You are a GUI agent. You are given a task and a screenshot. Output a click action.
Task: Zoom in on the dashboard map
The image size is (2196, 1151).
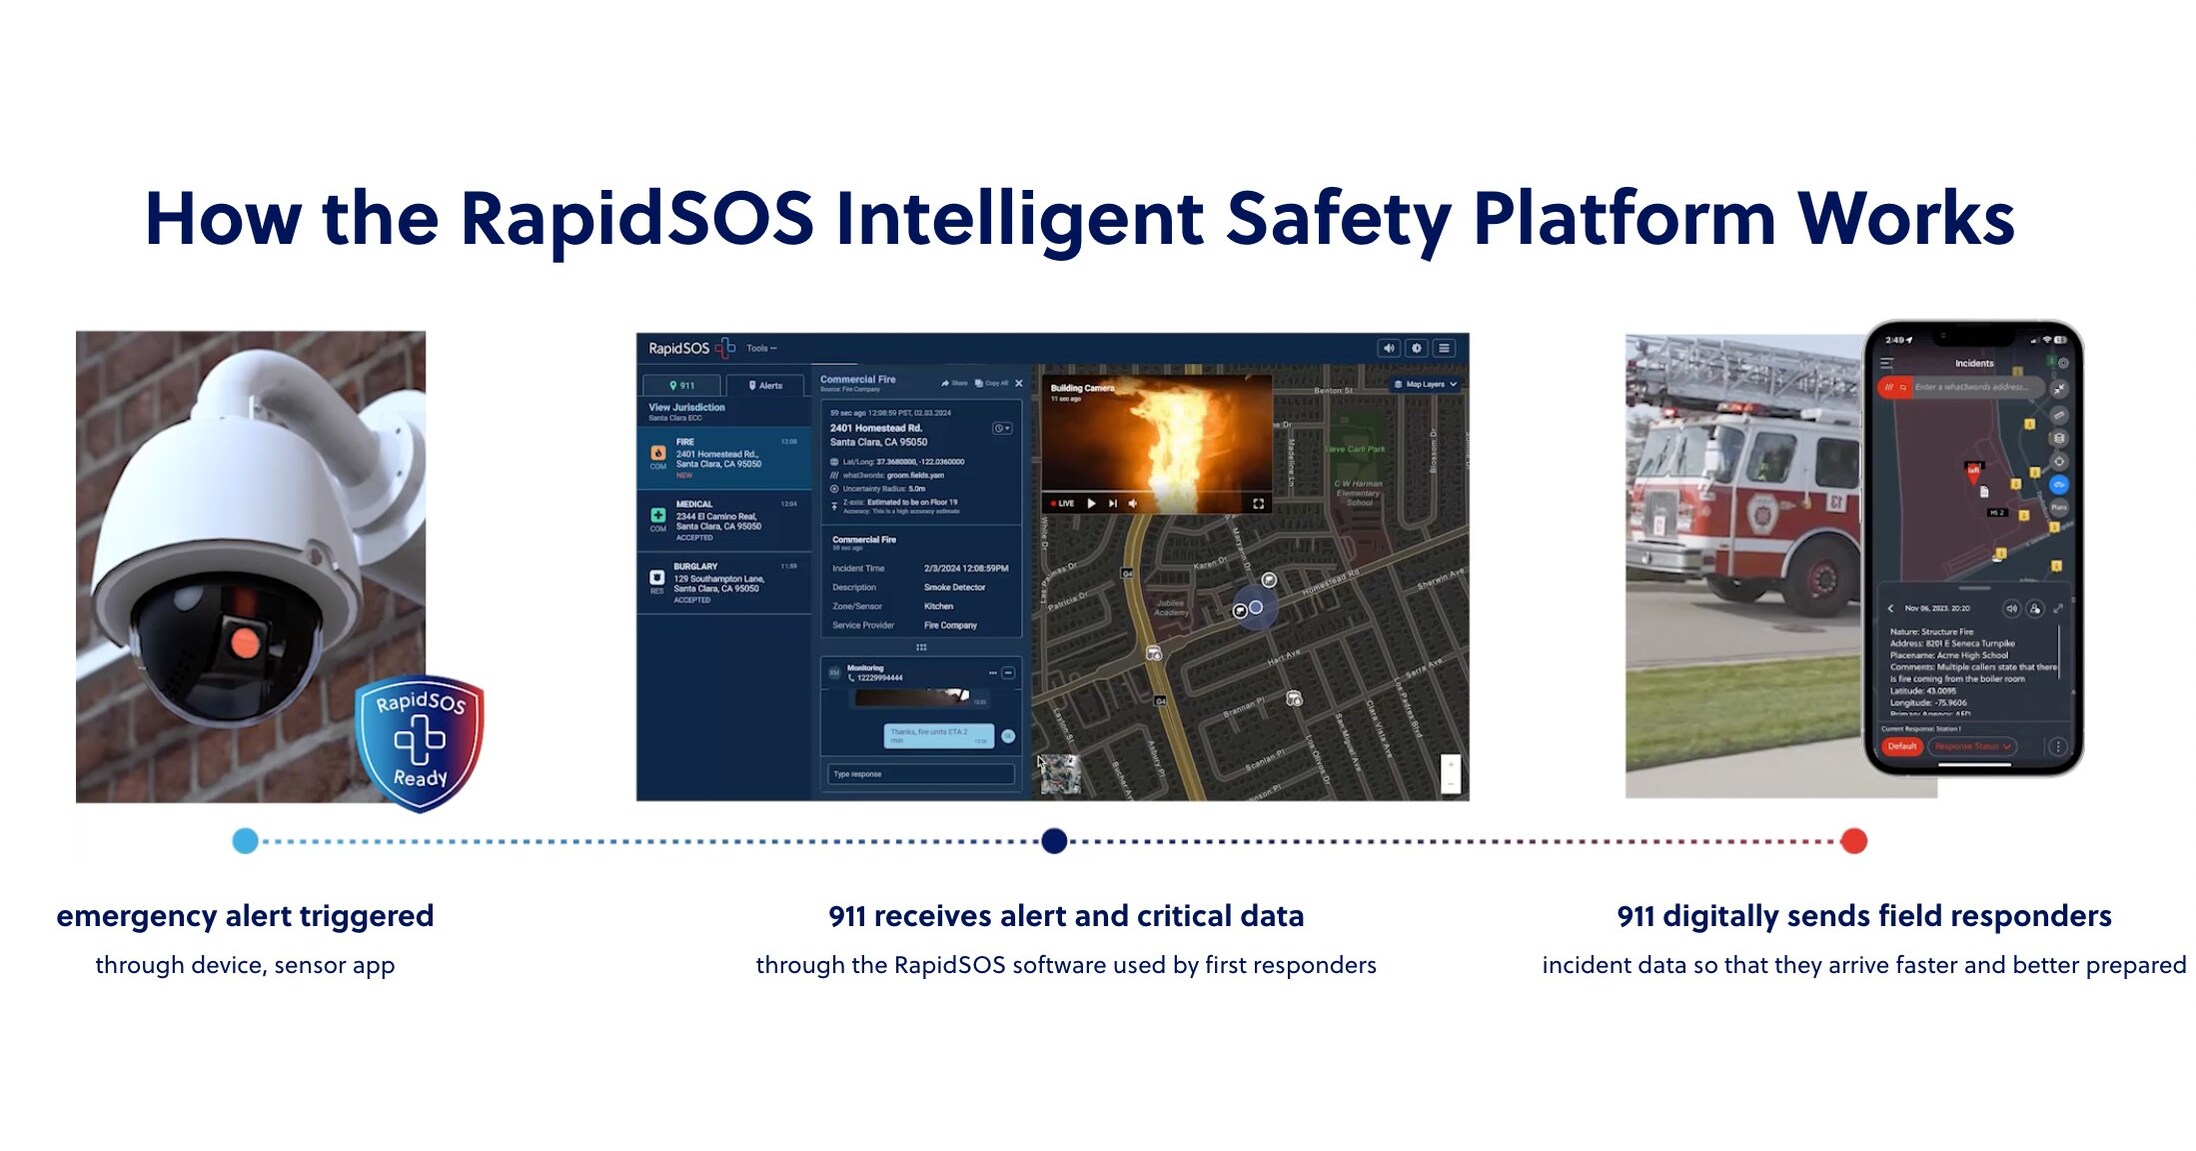point(1450,765)
